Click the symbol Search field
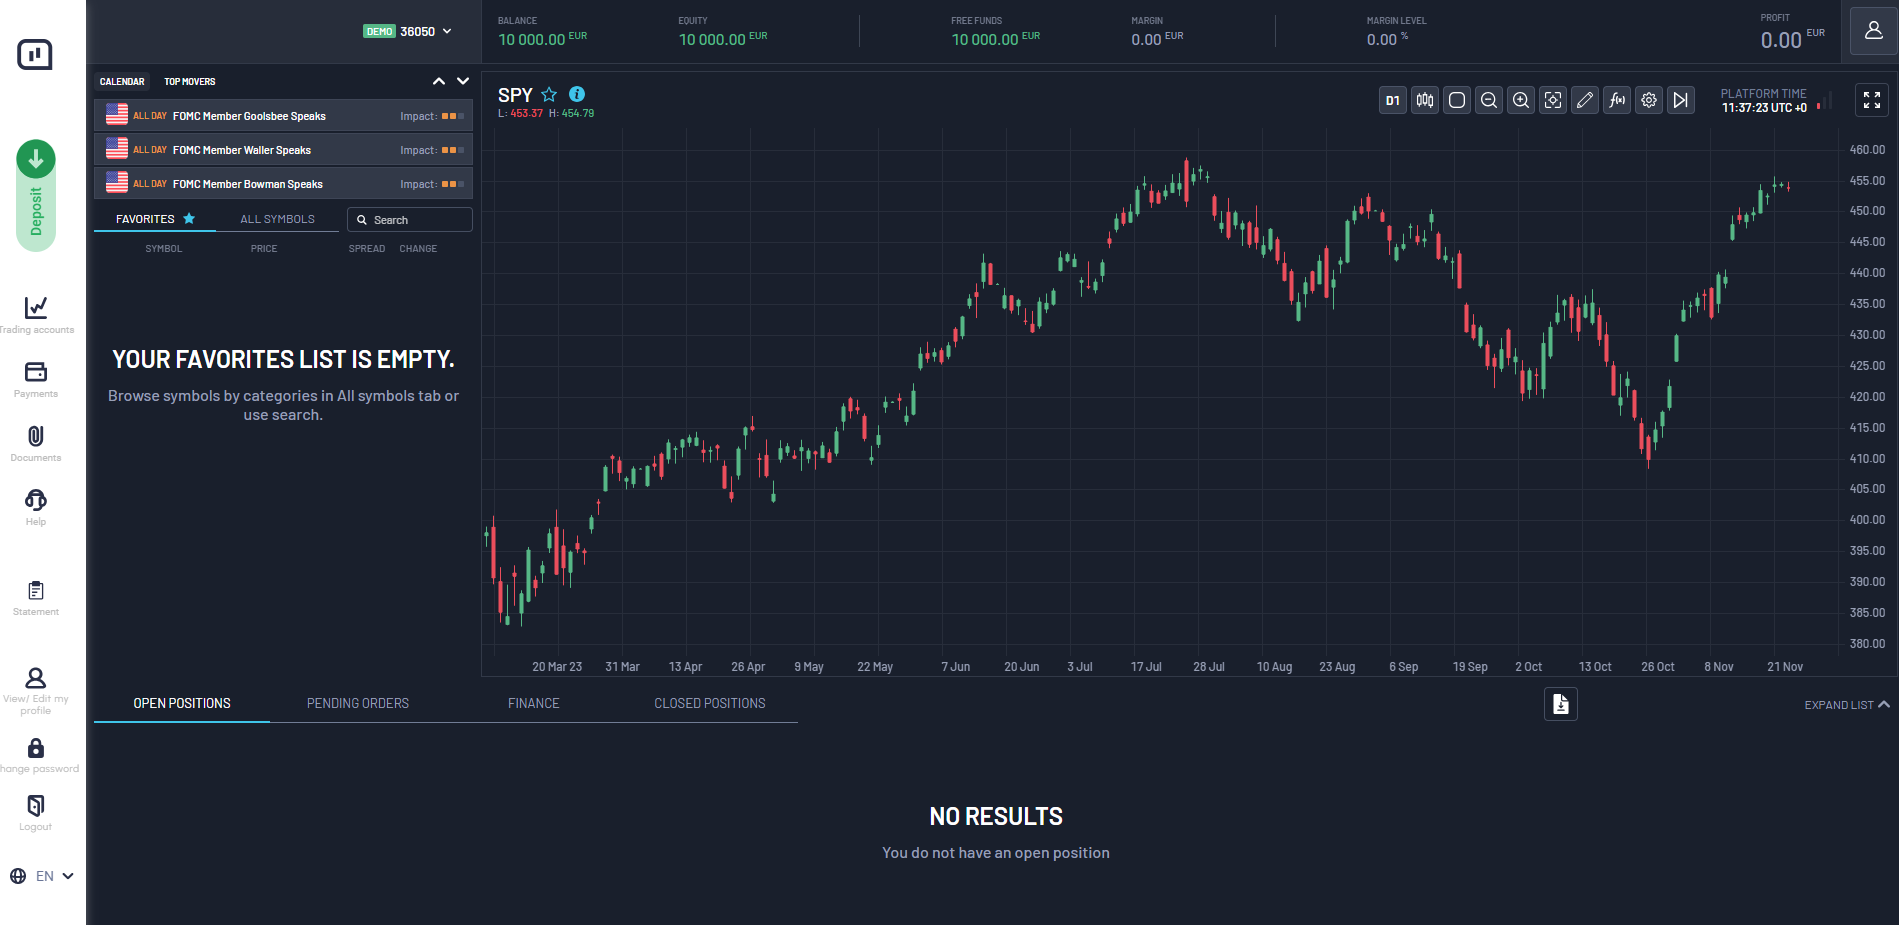 [x=410, y=220]
